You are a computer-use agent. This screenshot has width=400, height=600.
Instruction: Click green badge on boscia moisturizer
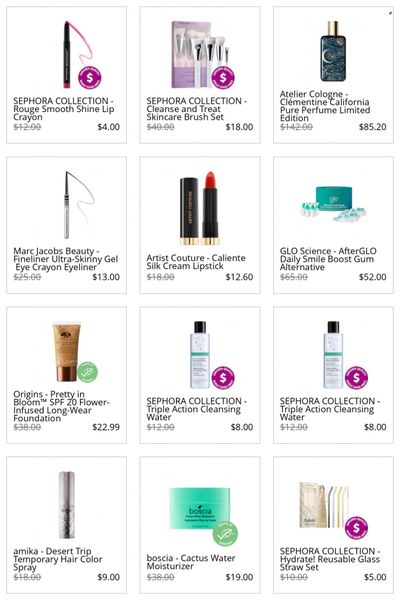225,533
